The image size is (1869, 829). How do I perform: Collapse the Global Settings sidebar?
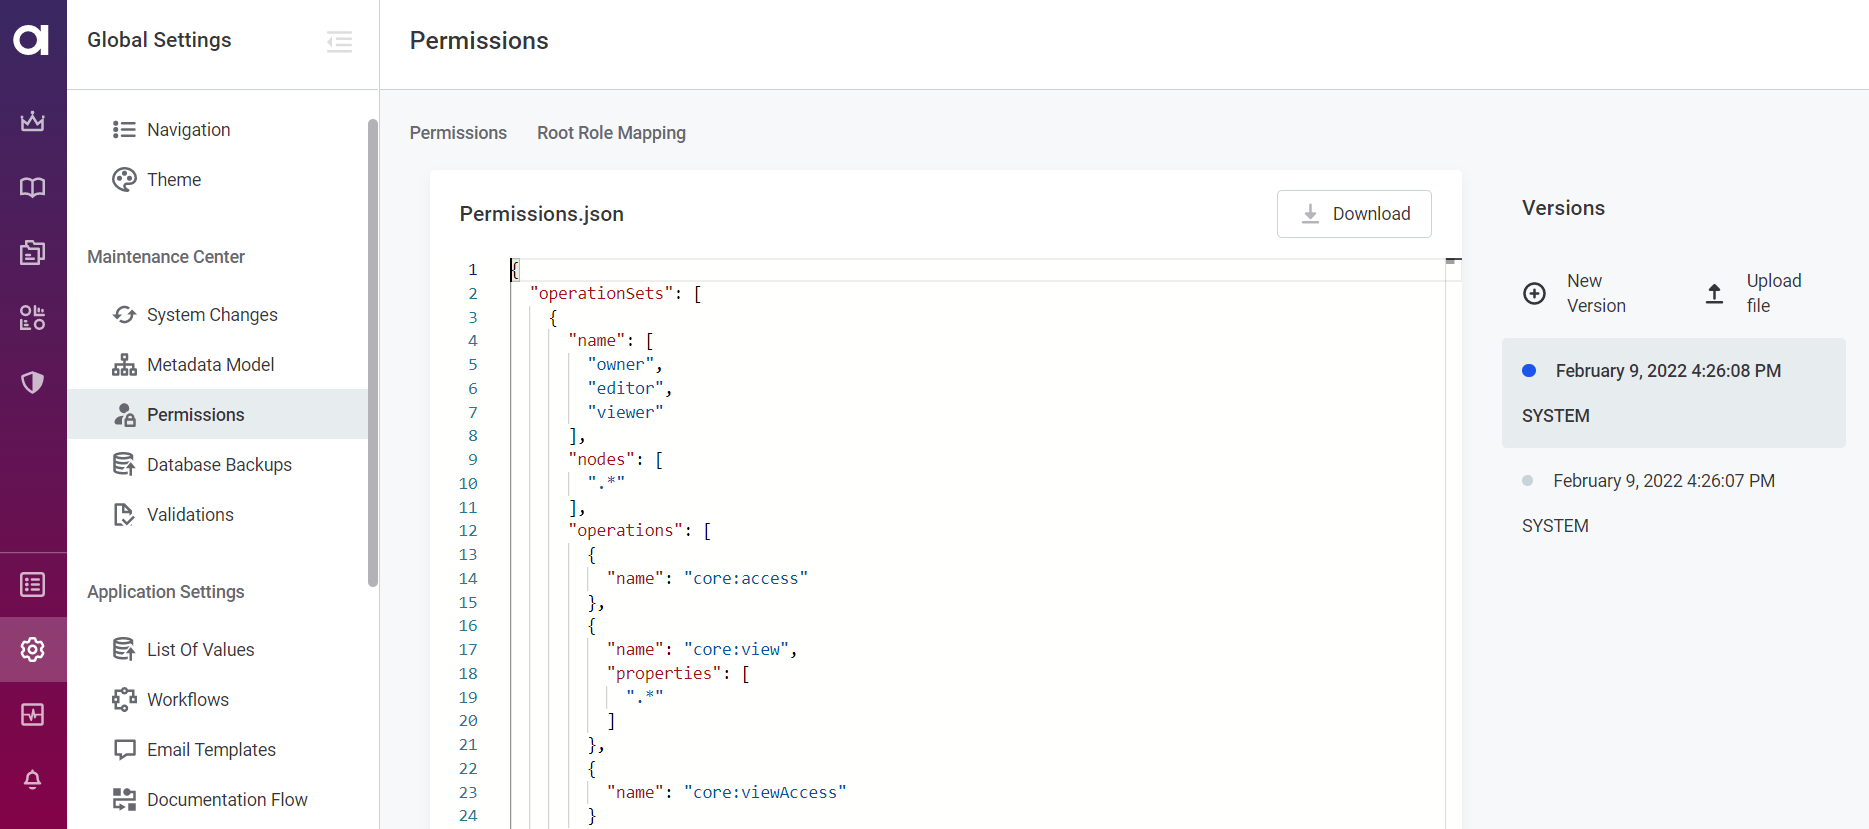[339, 41]
